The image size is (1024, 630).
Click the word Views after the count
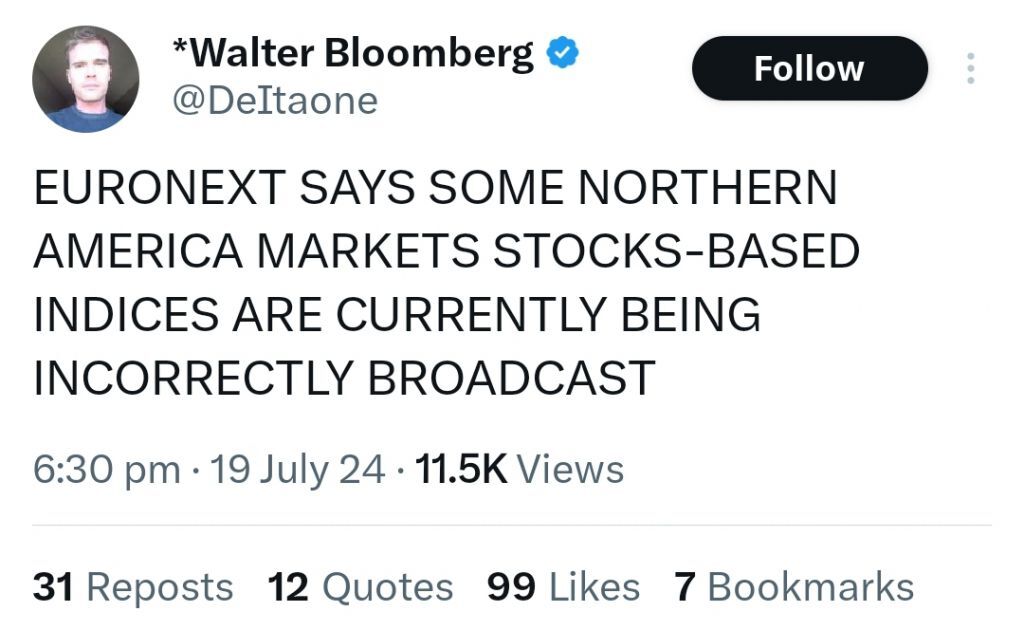572,469
